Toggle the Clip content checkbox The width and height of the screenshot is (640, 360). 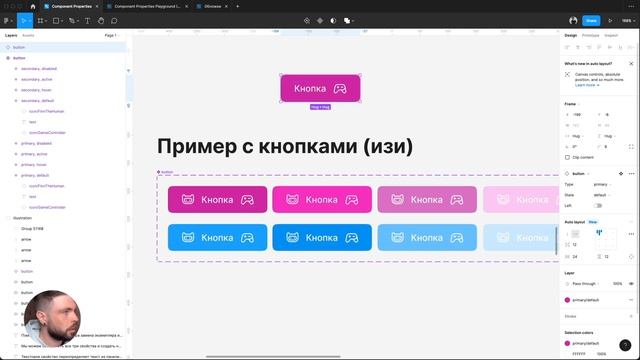567,158
